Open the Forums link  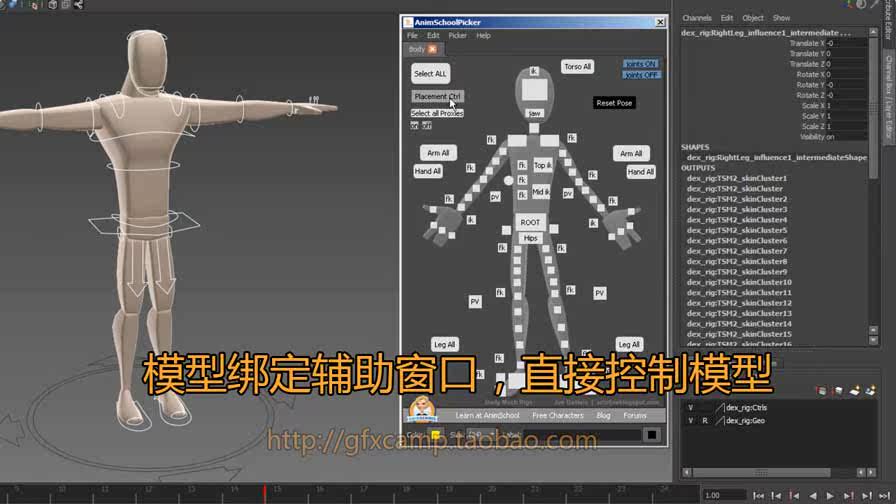point(635,415)
